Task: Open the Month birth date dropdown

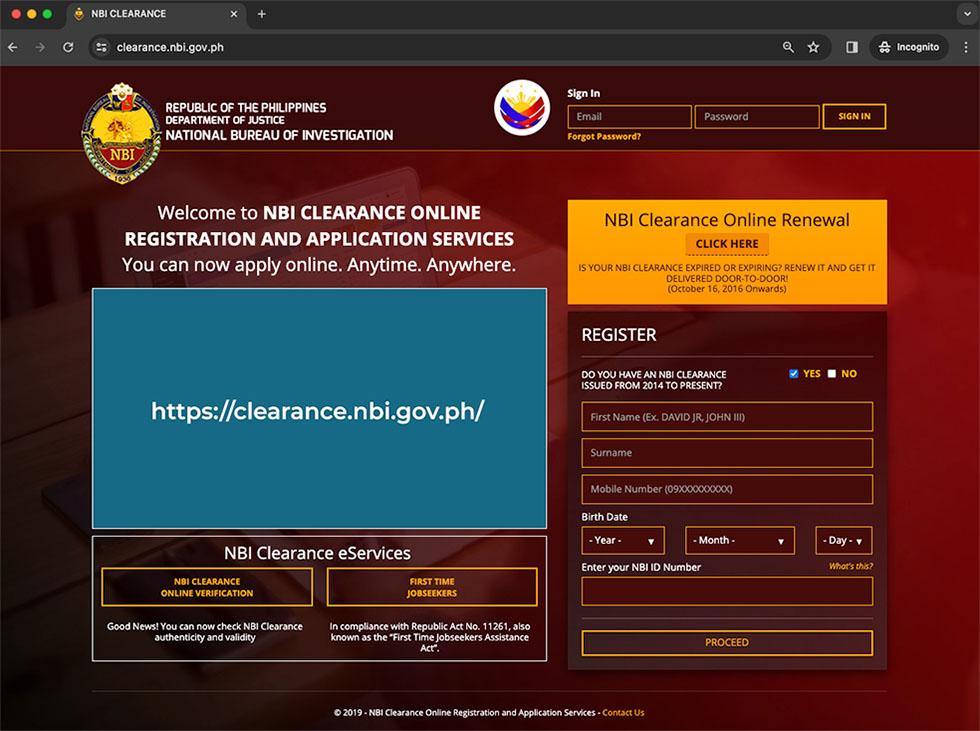Action: (739, 540)
